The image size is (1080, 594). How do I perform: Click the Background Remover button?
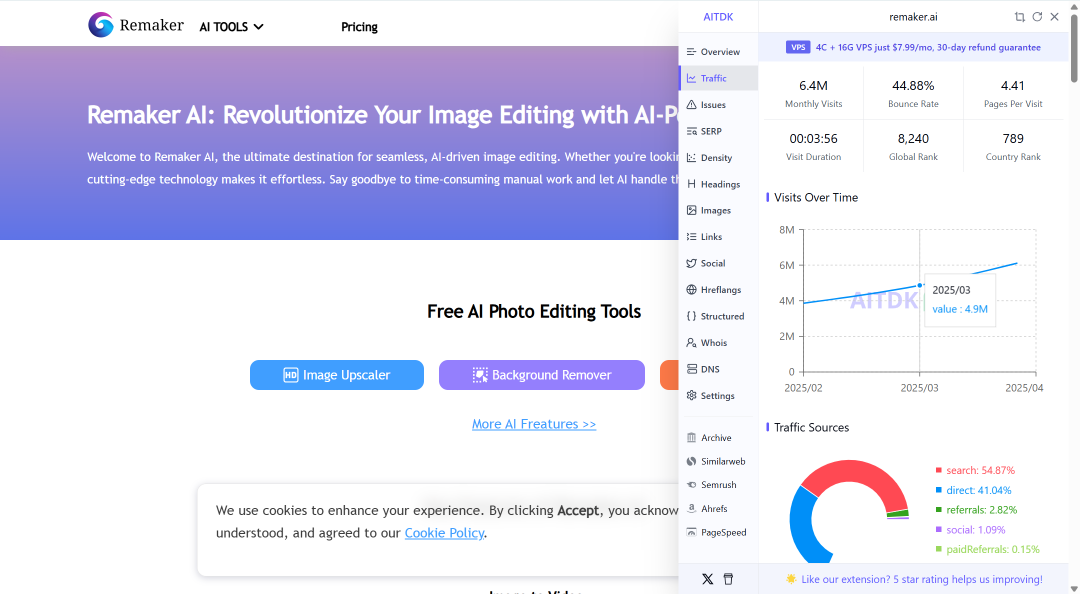click(x=542, y=375)
